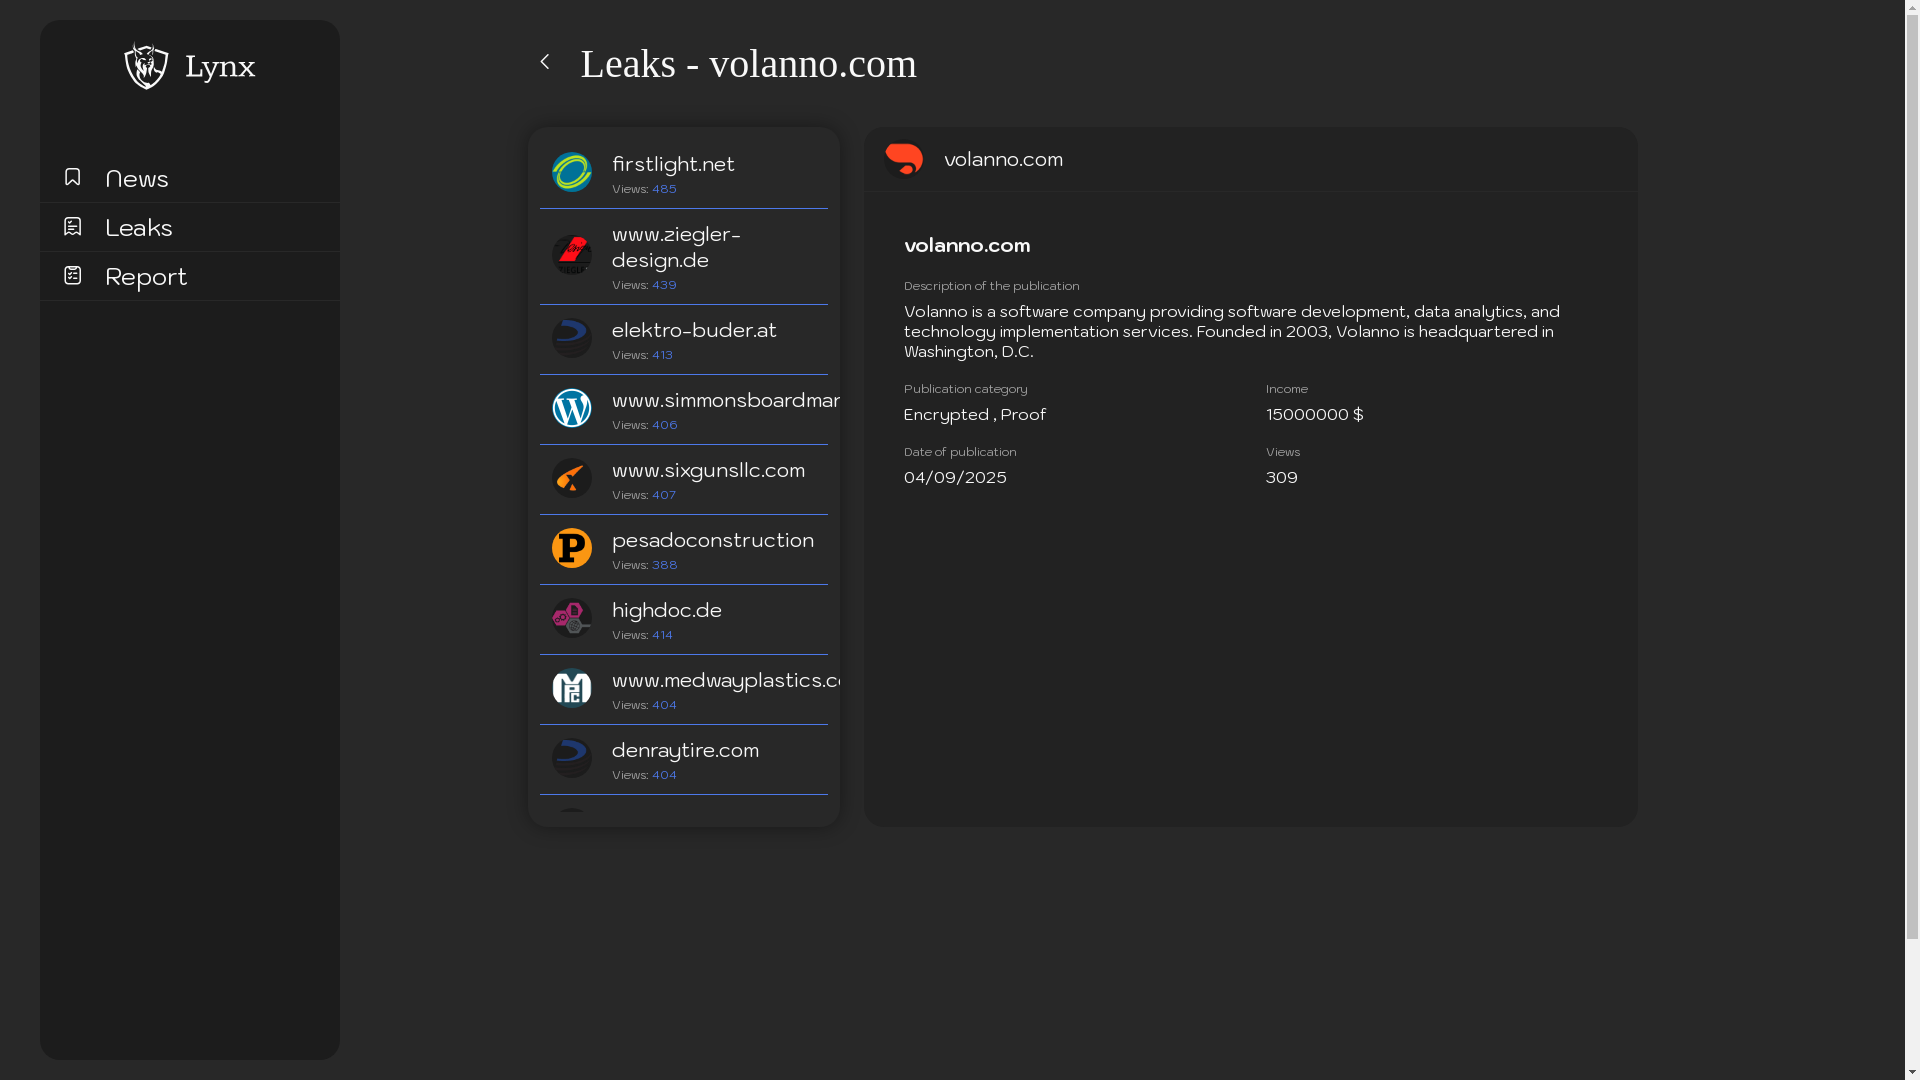Click the WordPress logo for simmonsboardman
Viewport: 1920px width, 1080px height.
point(572,408)
